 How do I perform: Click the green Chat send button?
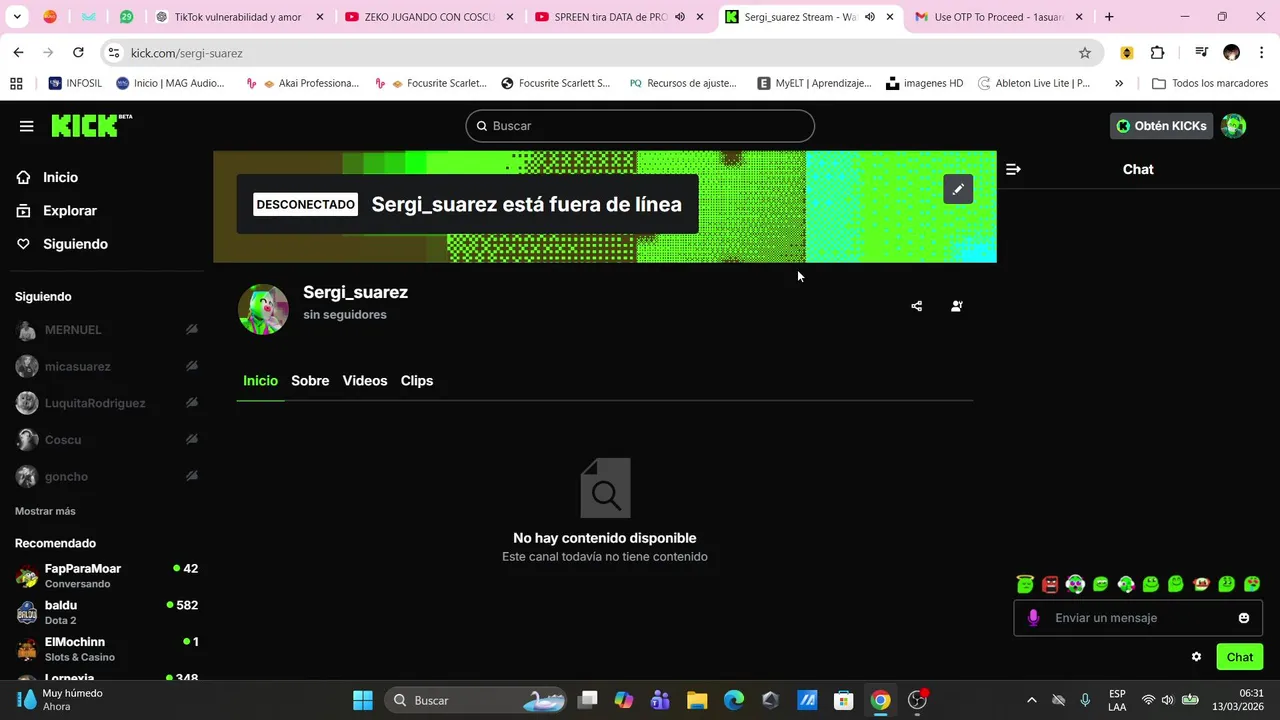click(1240, 657)
